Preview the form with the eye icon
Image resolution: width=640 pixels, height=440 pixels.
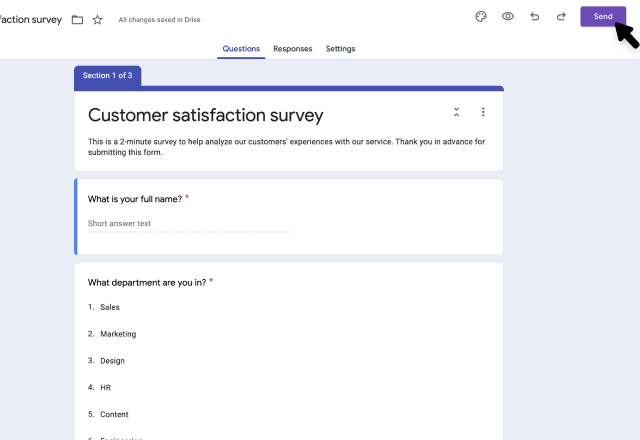click(507, 16)
